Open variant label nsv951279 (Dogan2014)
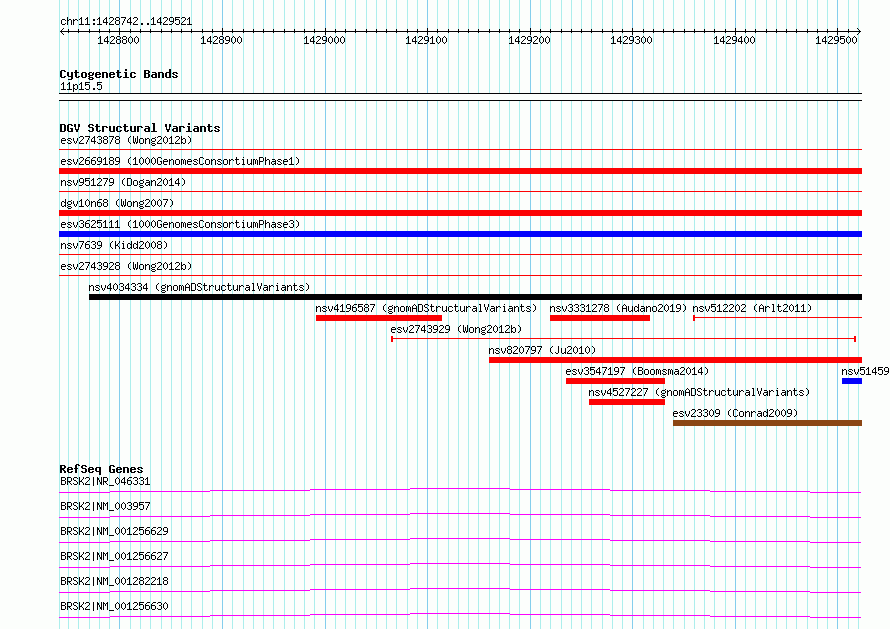The width and height of the screenshot is (890, 629). click(123, 182)
